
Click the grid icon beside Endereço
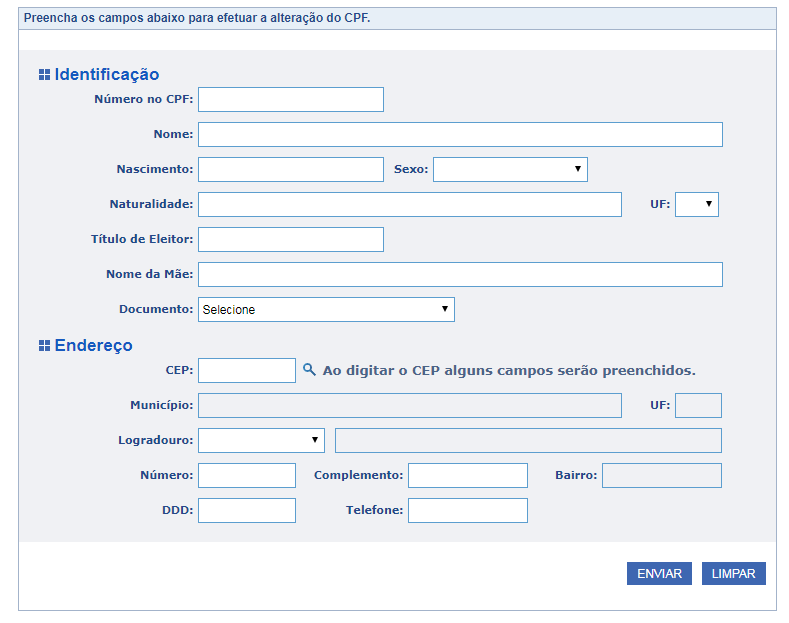[x=44, y=346]
